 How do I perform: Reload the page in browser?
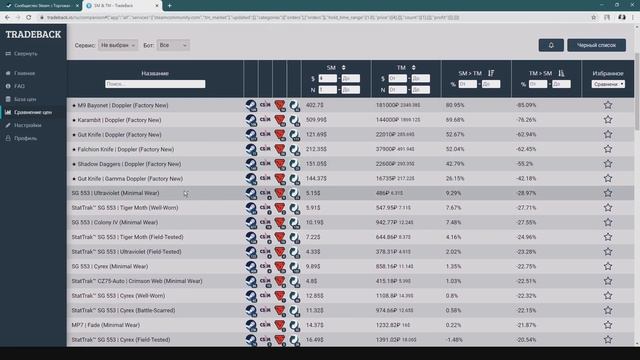coord(28,18)
